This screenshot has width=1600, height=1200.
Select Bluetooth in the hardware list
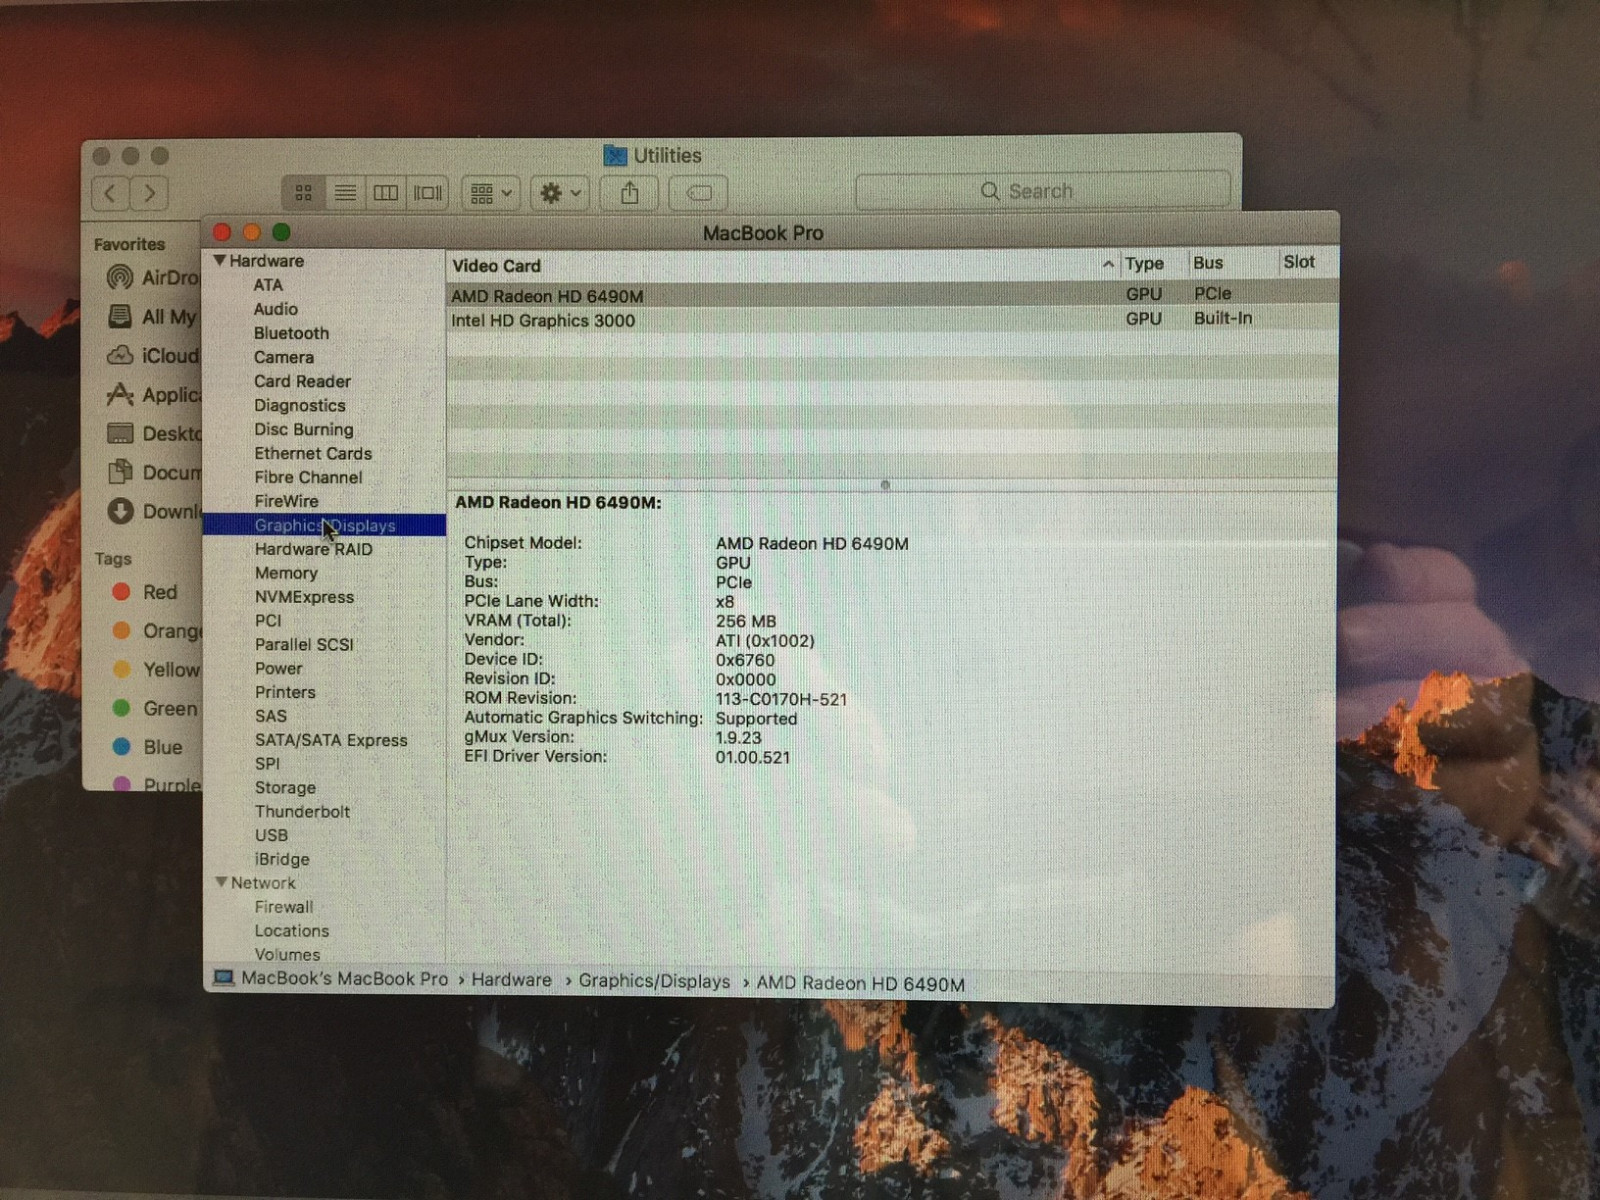point(291,333)
